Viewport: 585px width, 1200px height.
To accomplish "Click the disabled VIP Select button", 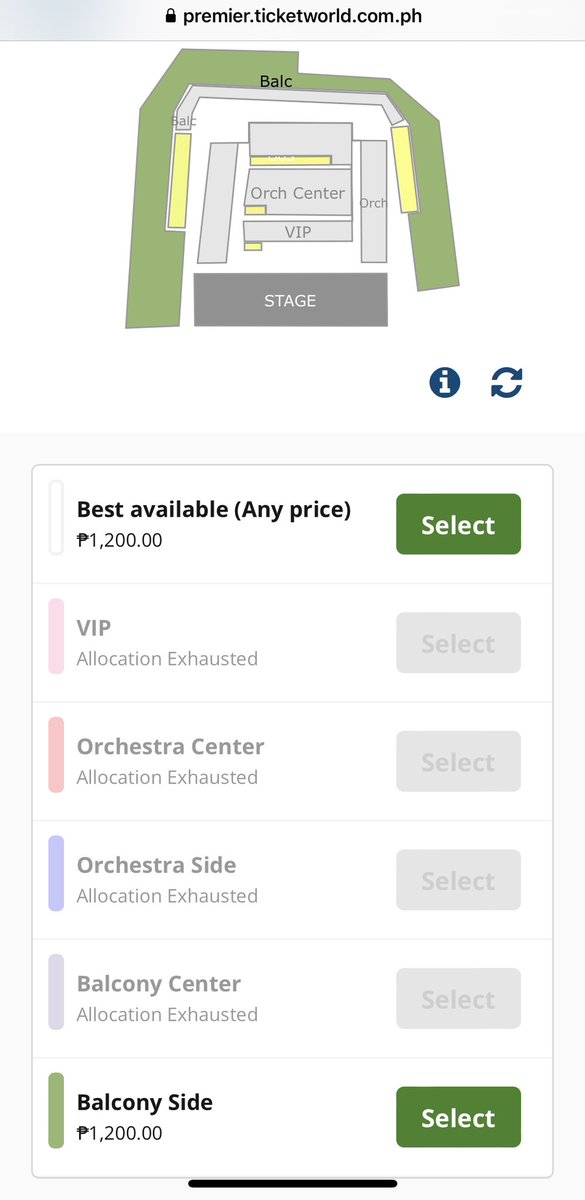I will coord(458,642).
